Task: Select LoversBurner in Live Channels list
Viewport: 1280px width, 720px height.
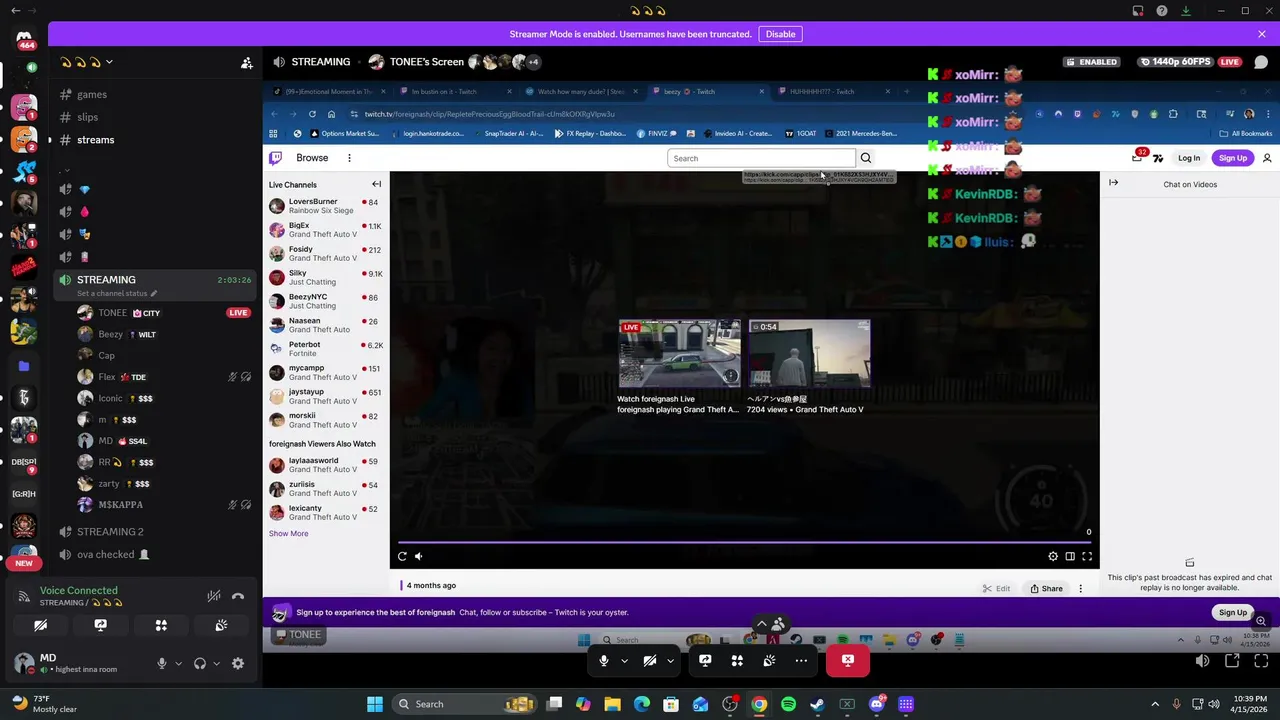Action: [x=325, y=206]
